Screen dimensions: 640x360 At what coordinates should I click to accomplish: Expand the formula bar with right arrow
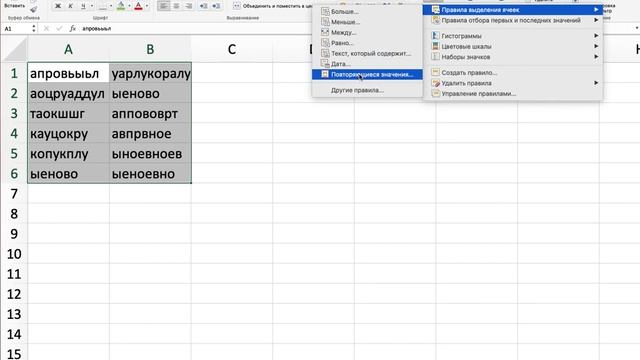coord(637,28)
